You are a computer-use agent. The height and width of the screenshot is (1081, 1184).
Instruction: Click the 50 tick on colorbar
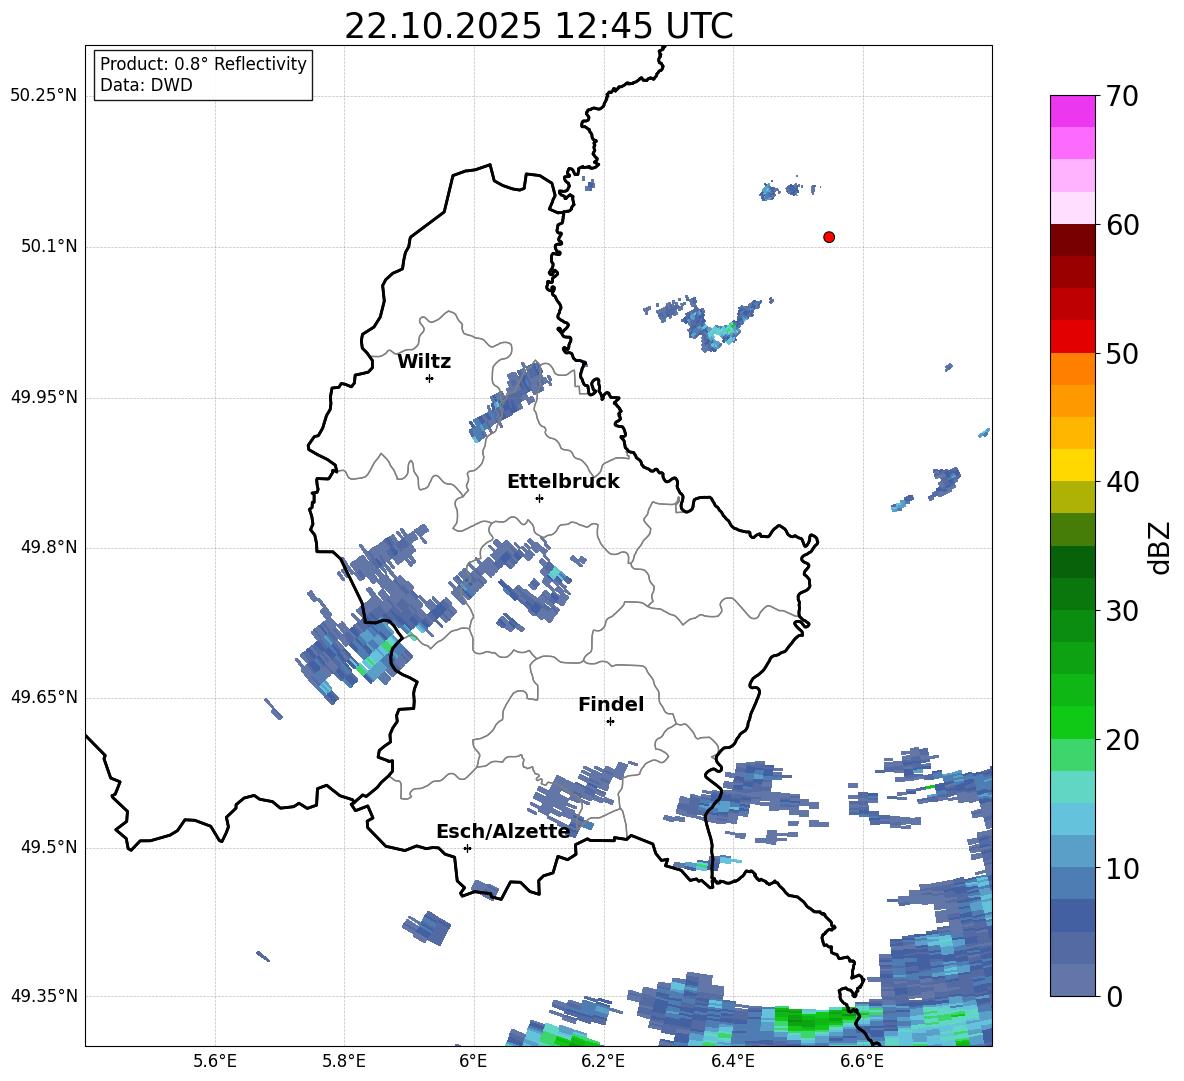pyautogui.click(x=1122, y=354)
